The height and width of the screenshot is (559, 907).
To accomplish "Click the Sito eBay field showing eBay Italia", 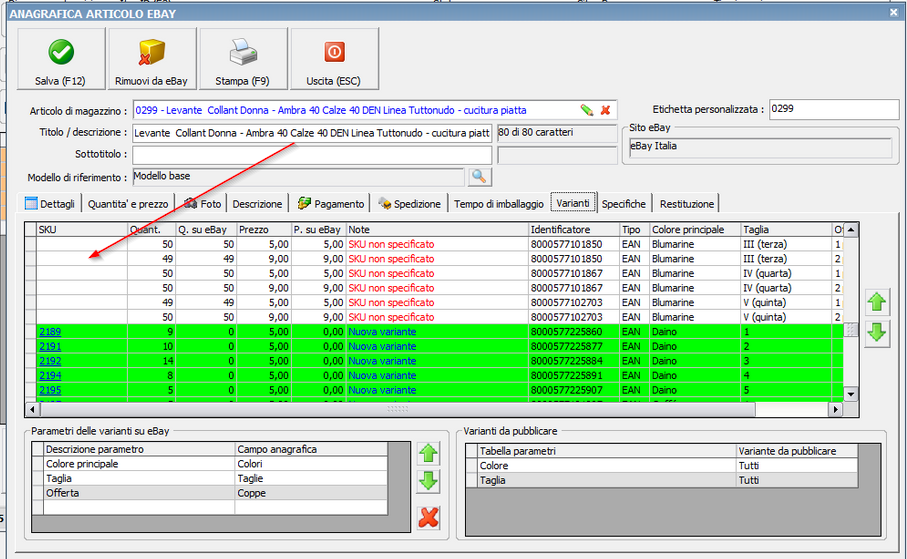I will tap(760, 147).
